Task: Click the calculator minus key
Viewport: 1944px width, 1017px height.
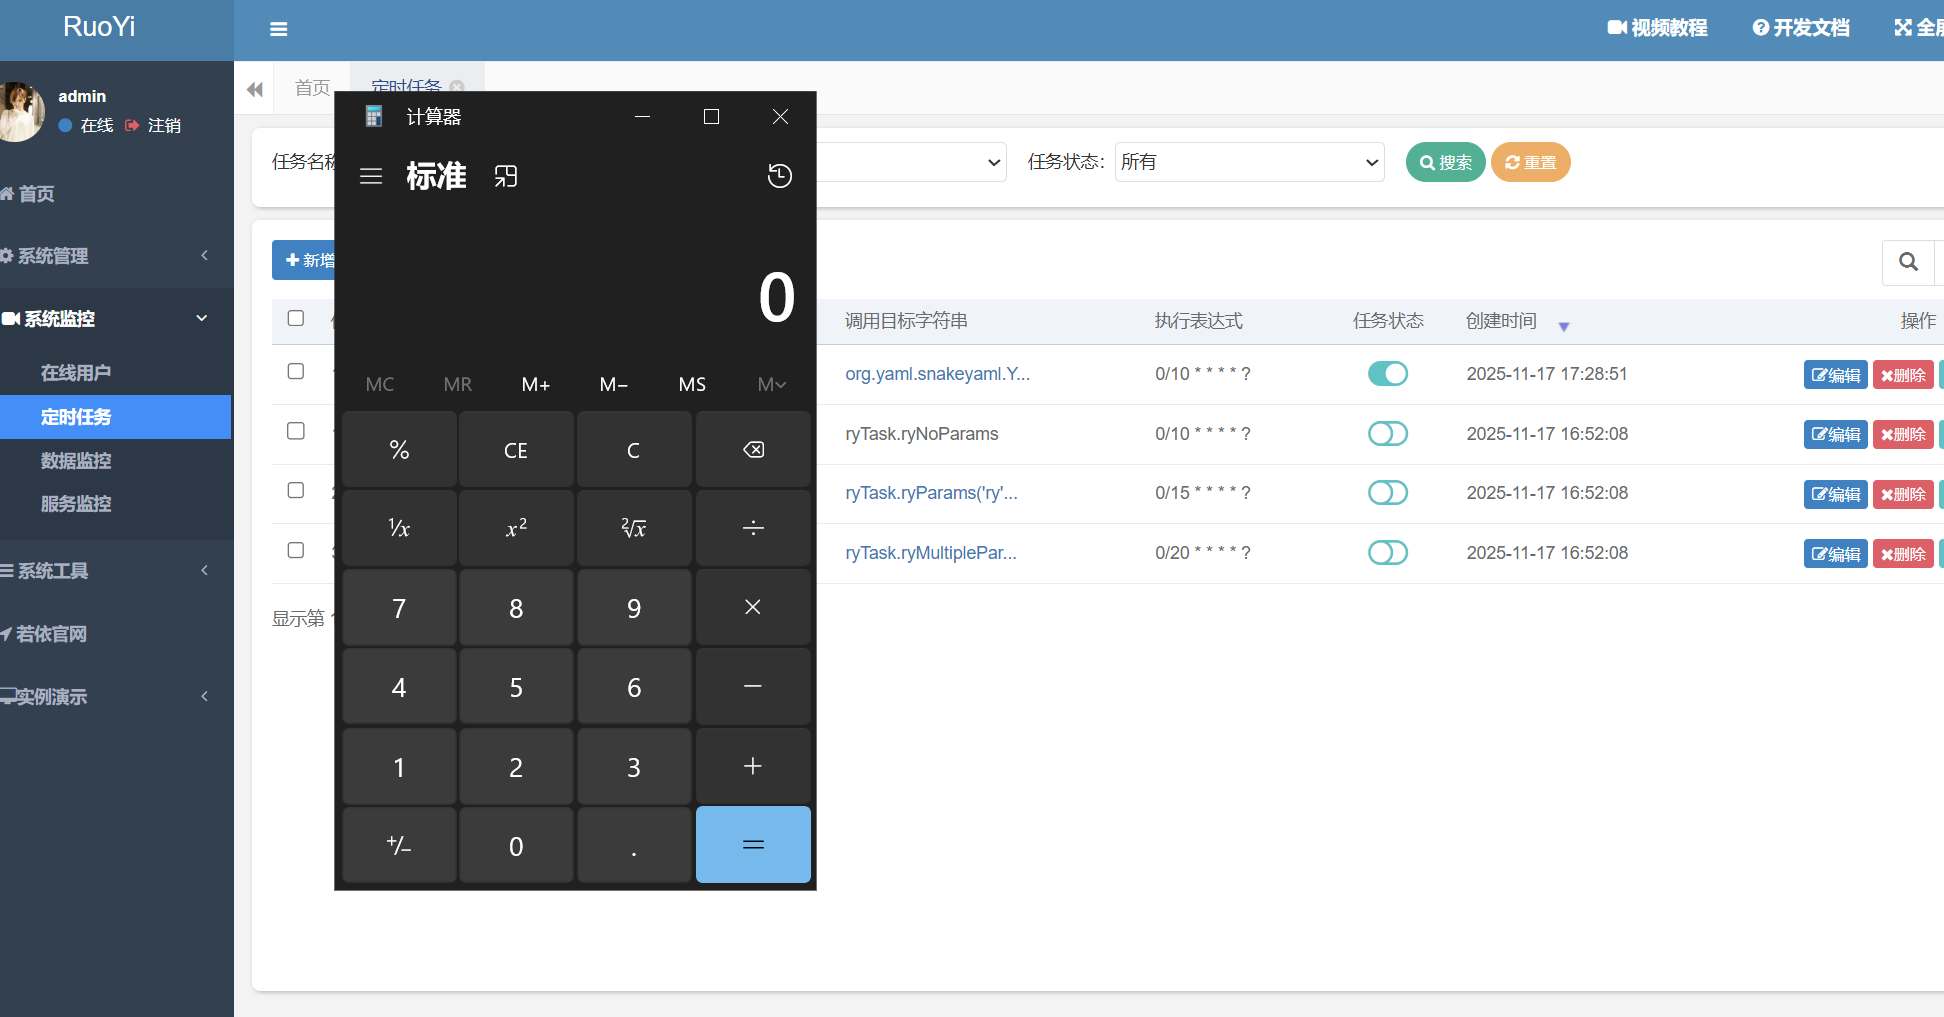Action: [x=753, y=687]
